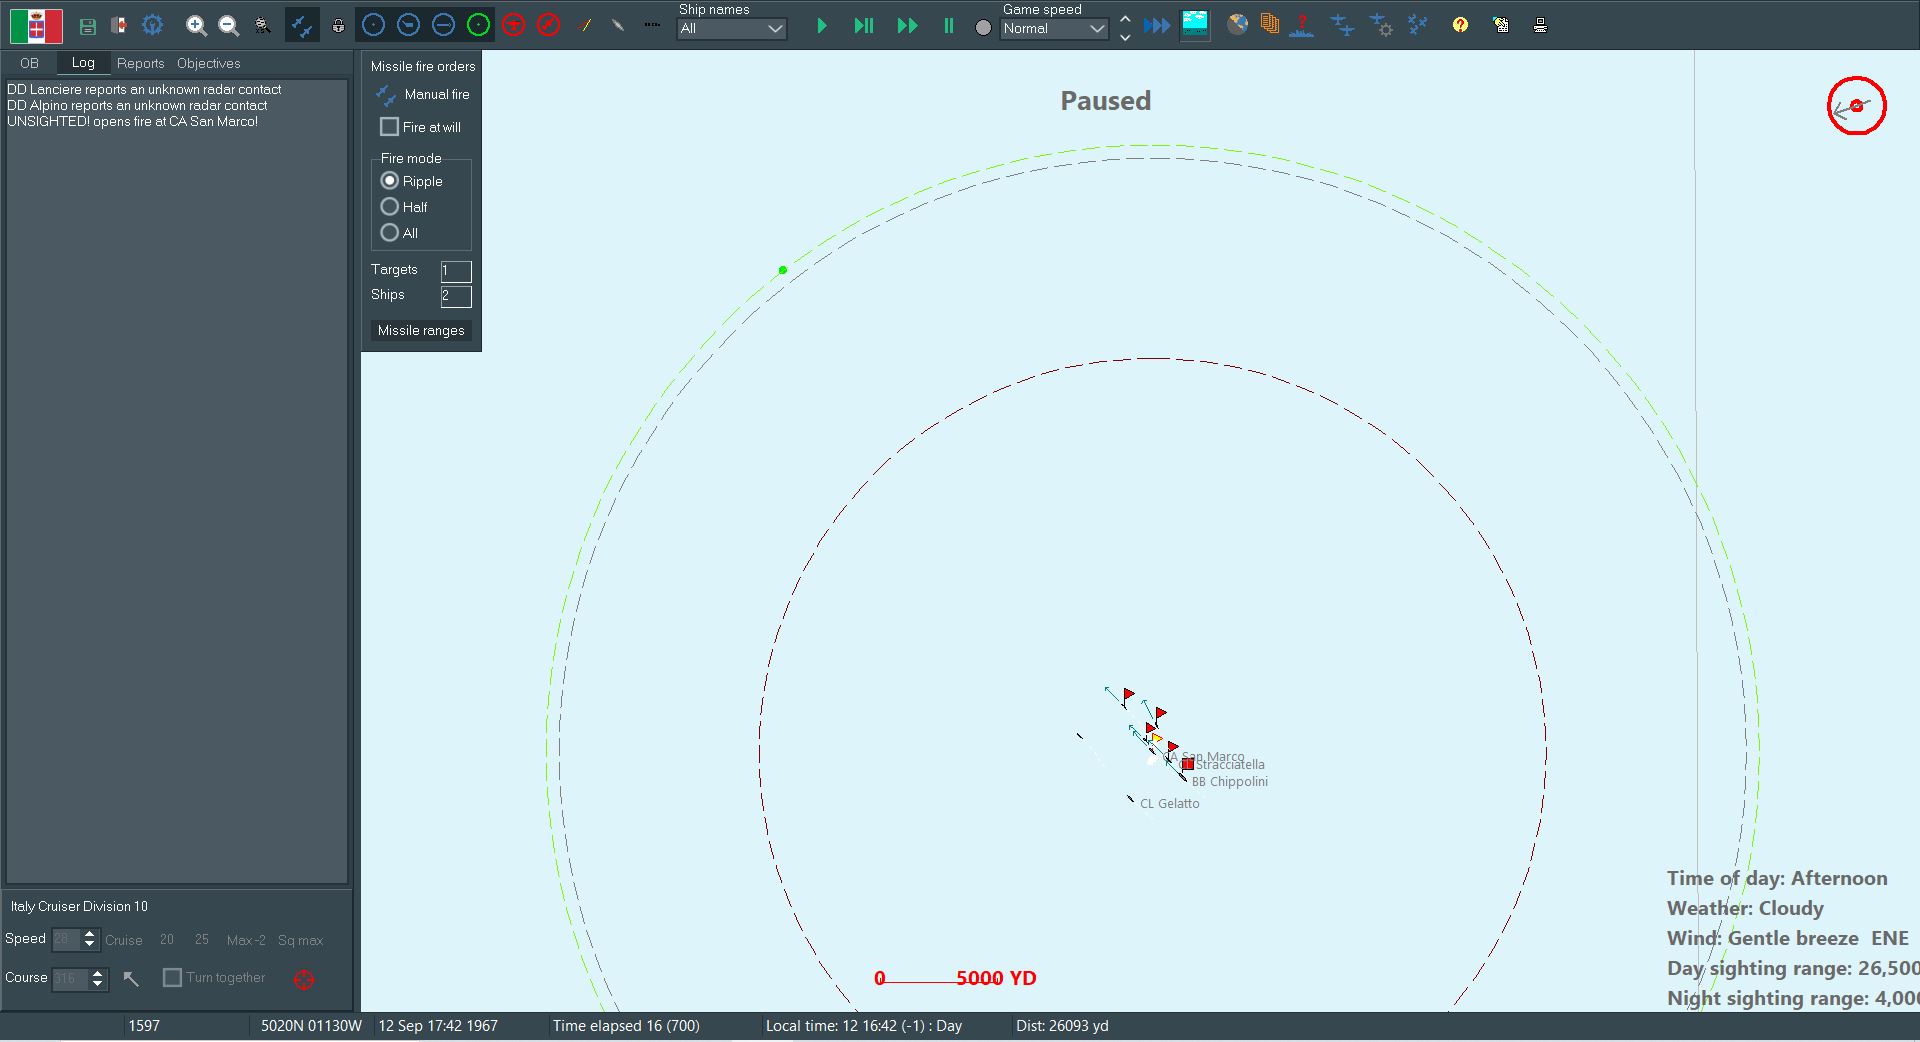Screen dimensions: 1920x1042
Task: Enable the Fire at will checkbox
Action: tap(390, 127)
